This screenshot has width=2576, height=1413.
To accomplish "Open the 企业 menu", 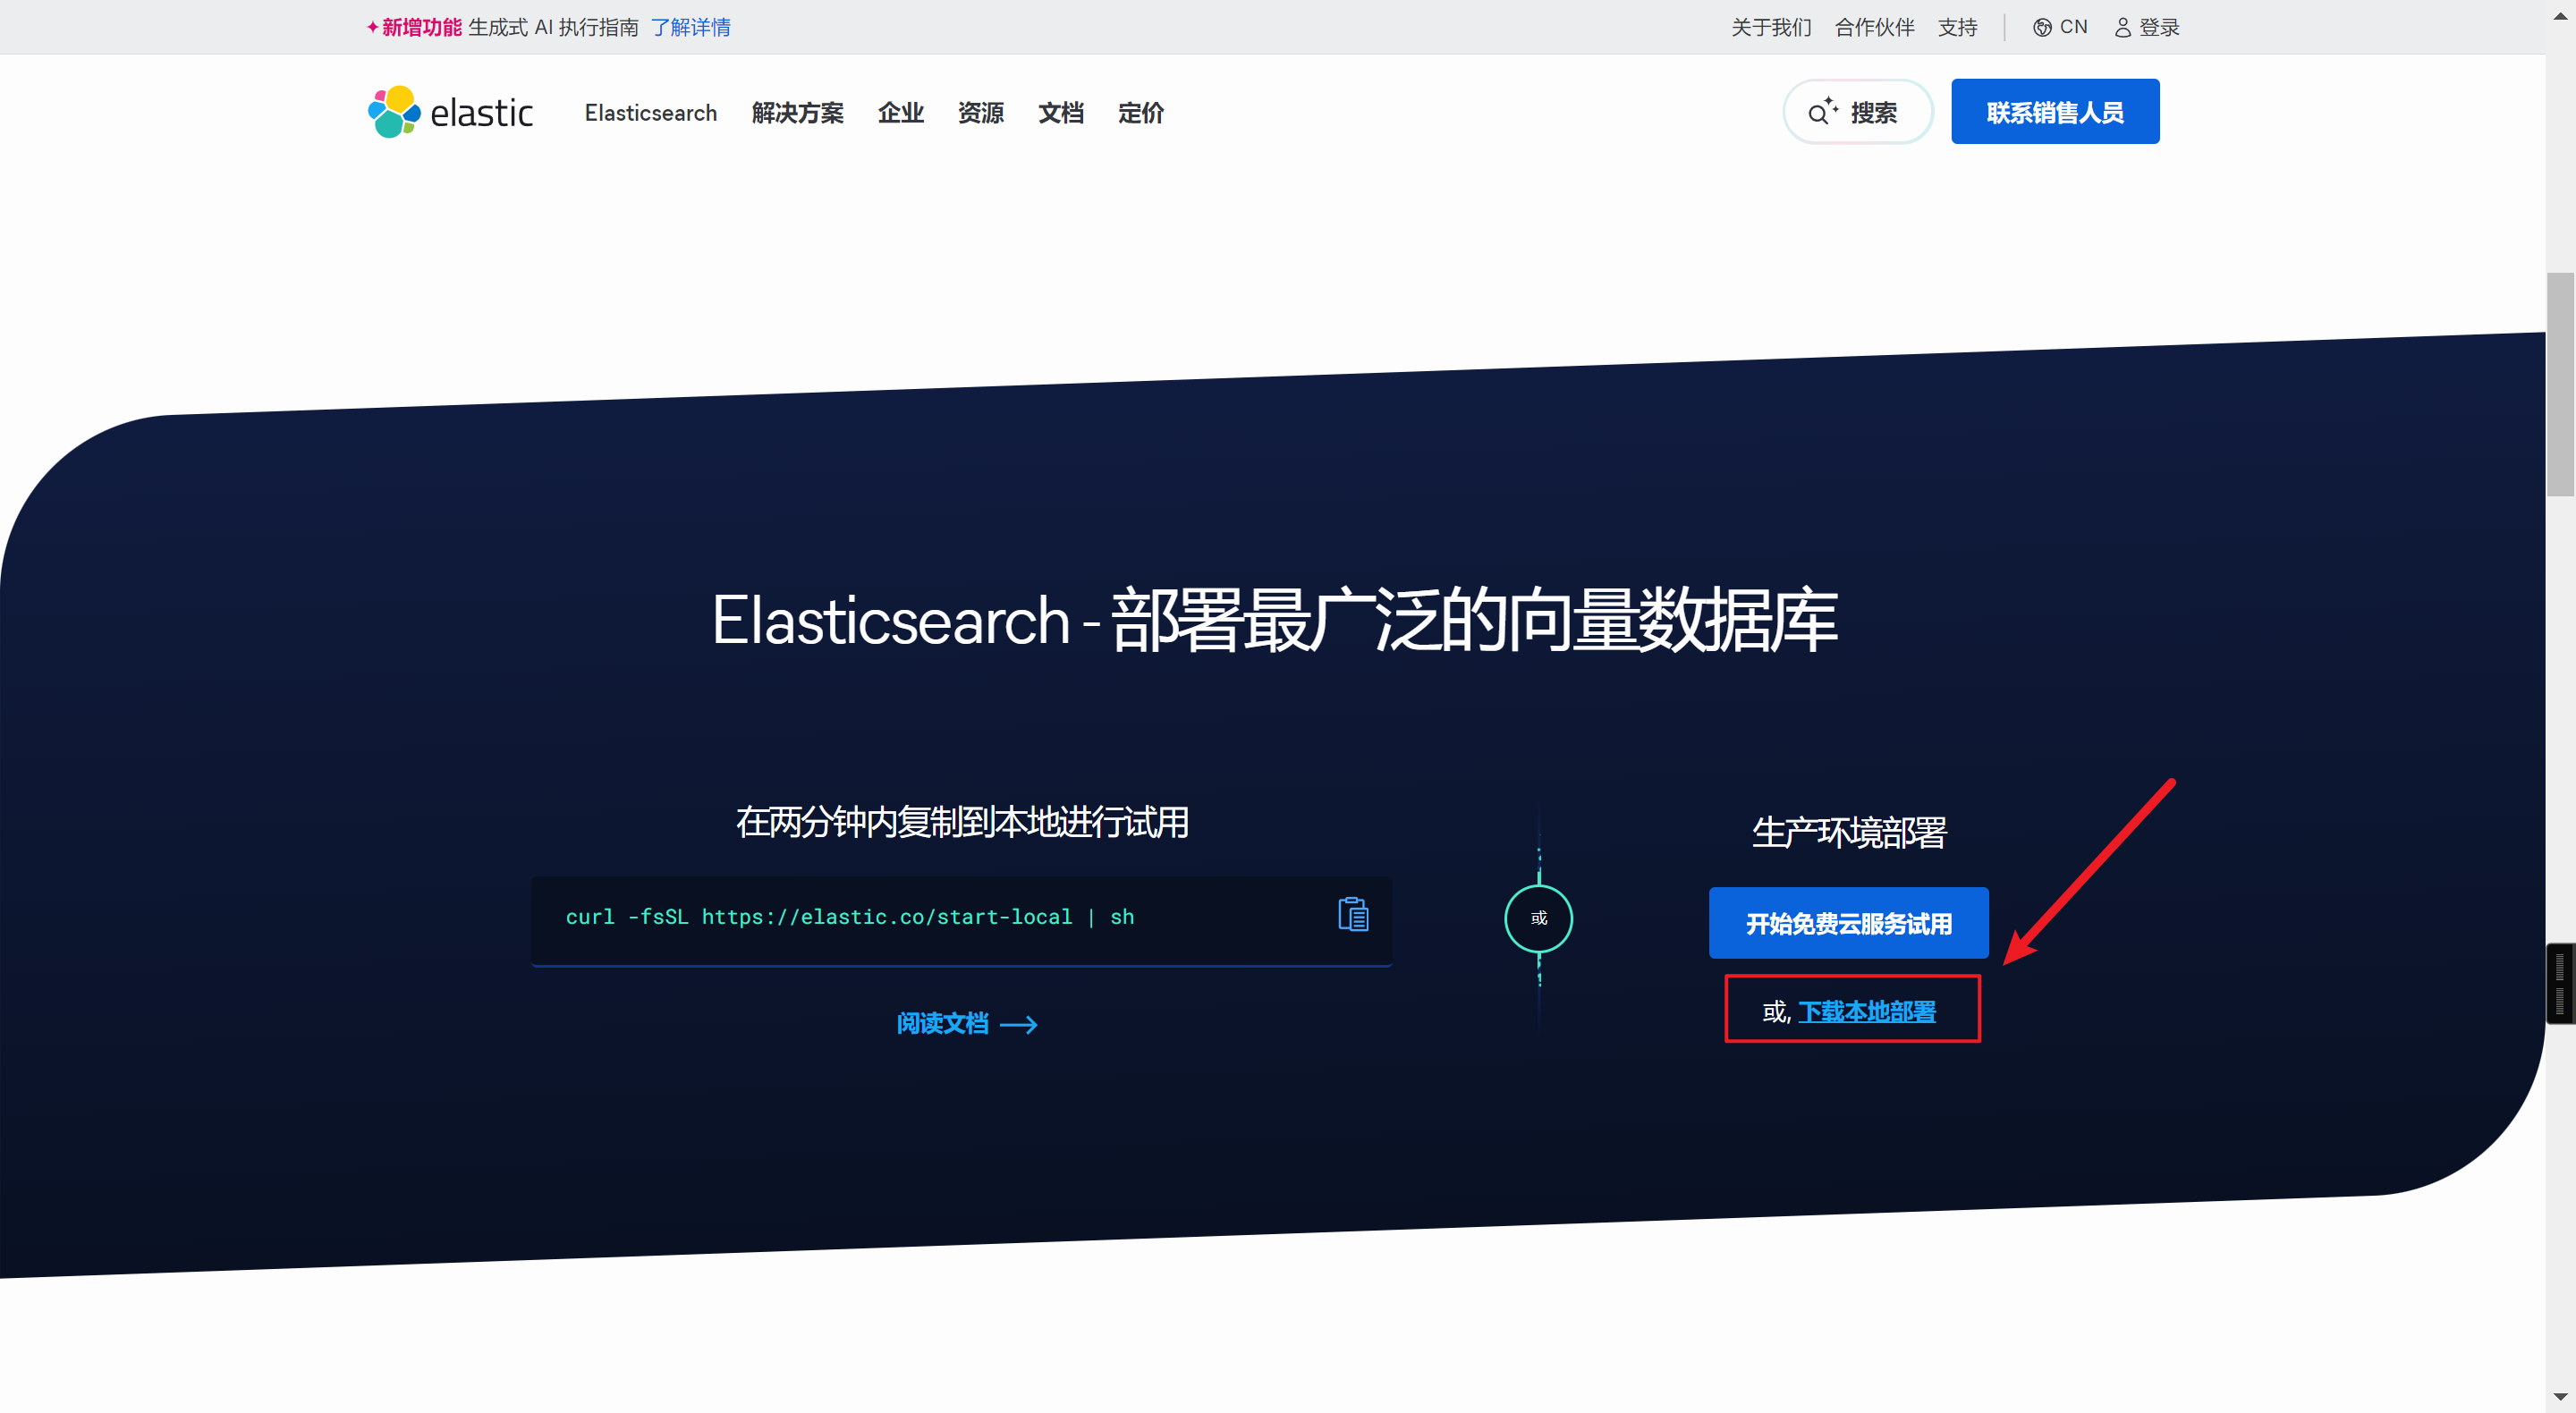I will pyautogui.click(x=900, y=113).
